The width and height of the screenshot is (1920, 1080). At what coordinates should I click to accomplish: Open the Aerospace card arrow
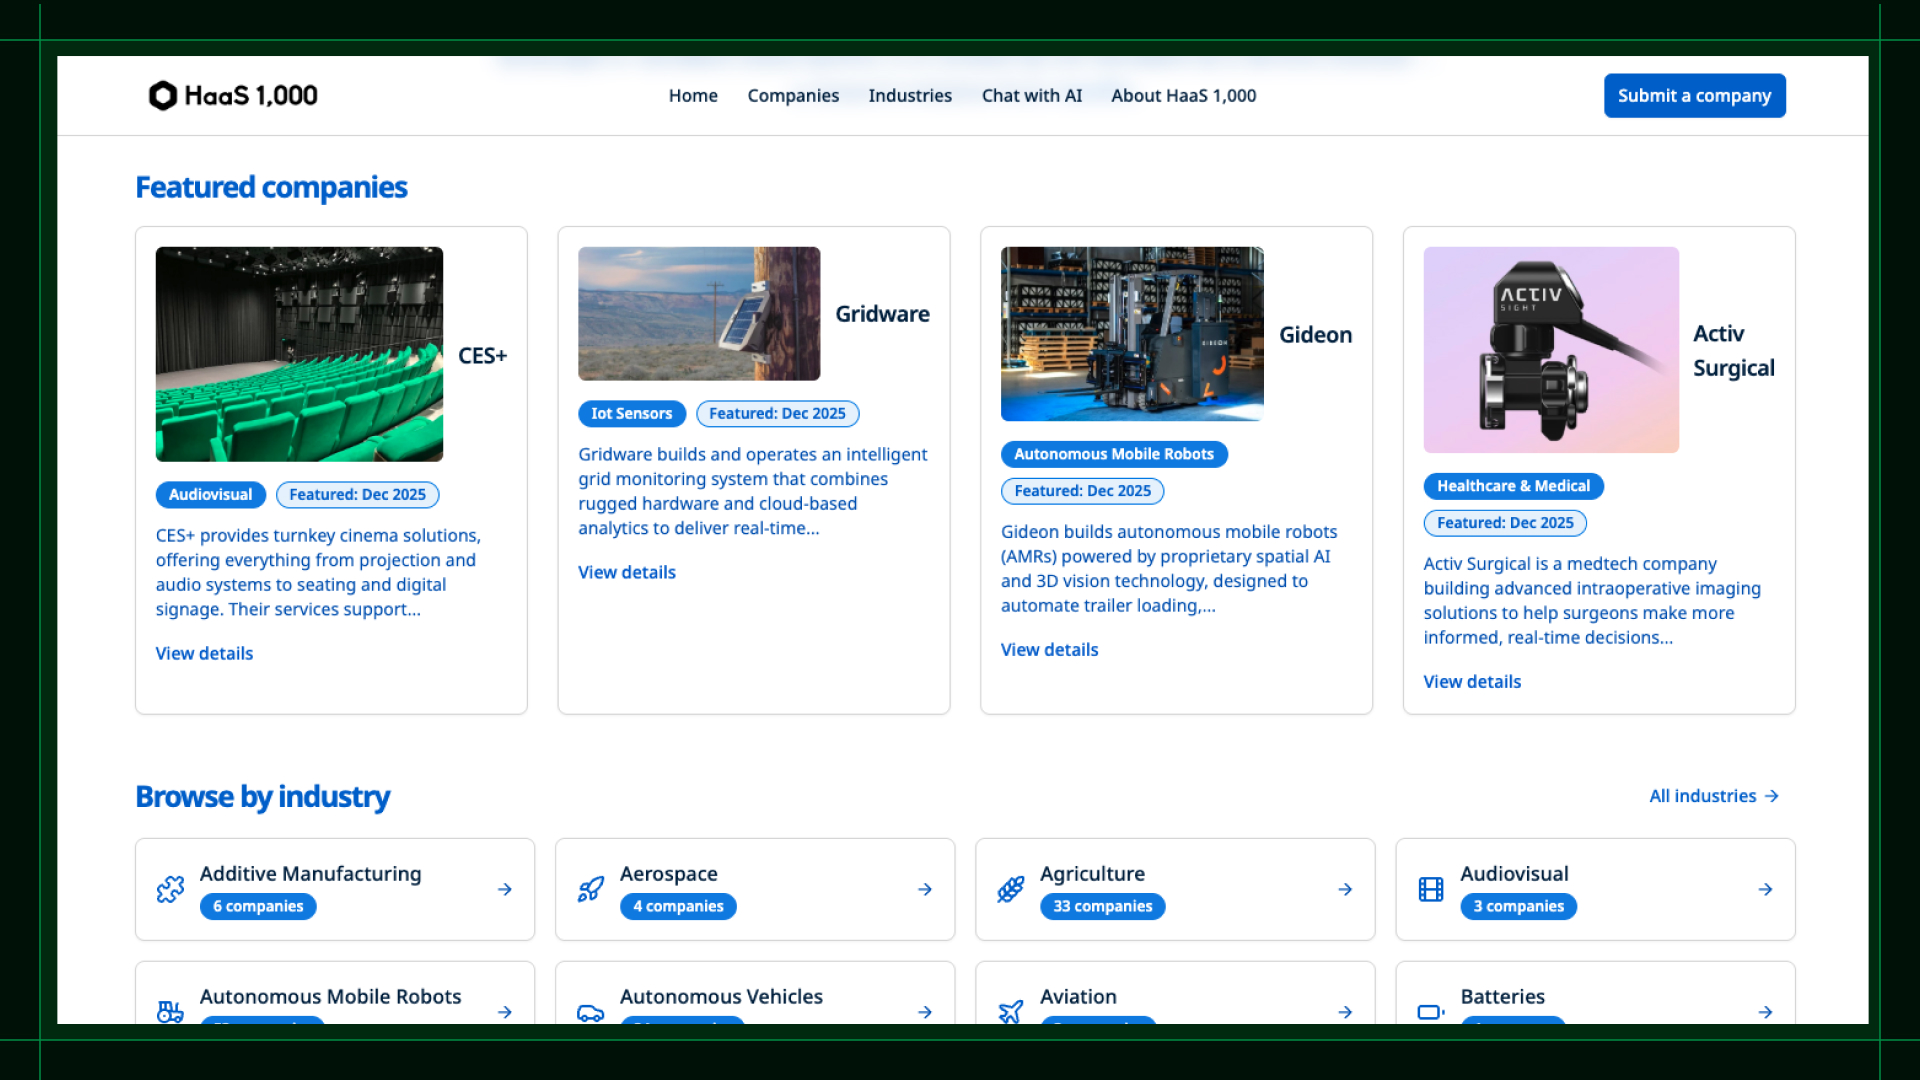click(x=925, y=889)
